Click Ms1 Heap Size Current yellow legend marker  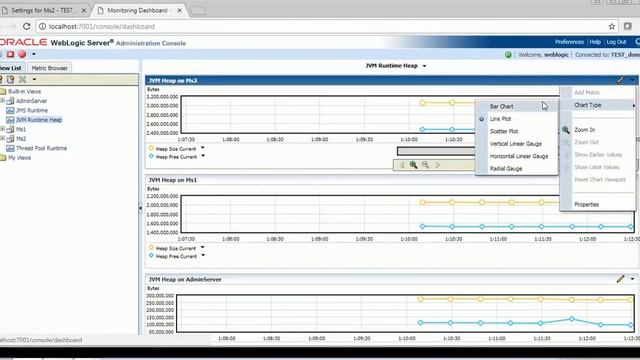[x=151, y=247]
